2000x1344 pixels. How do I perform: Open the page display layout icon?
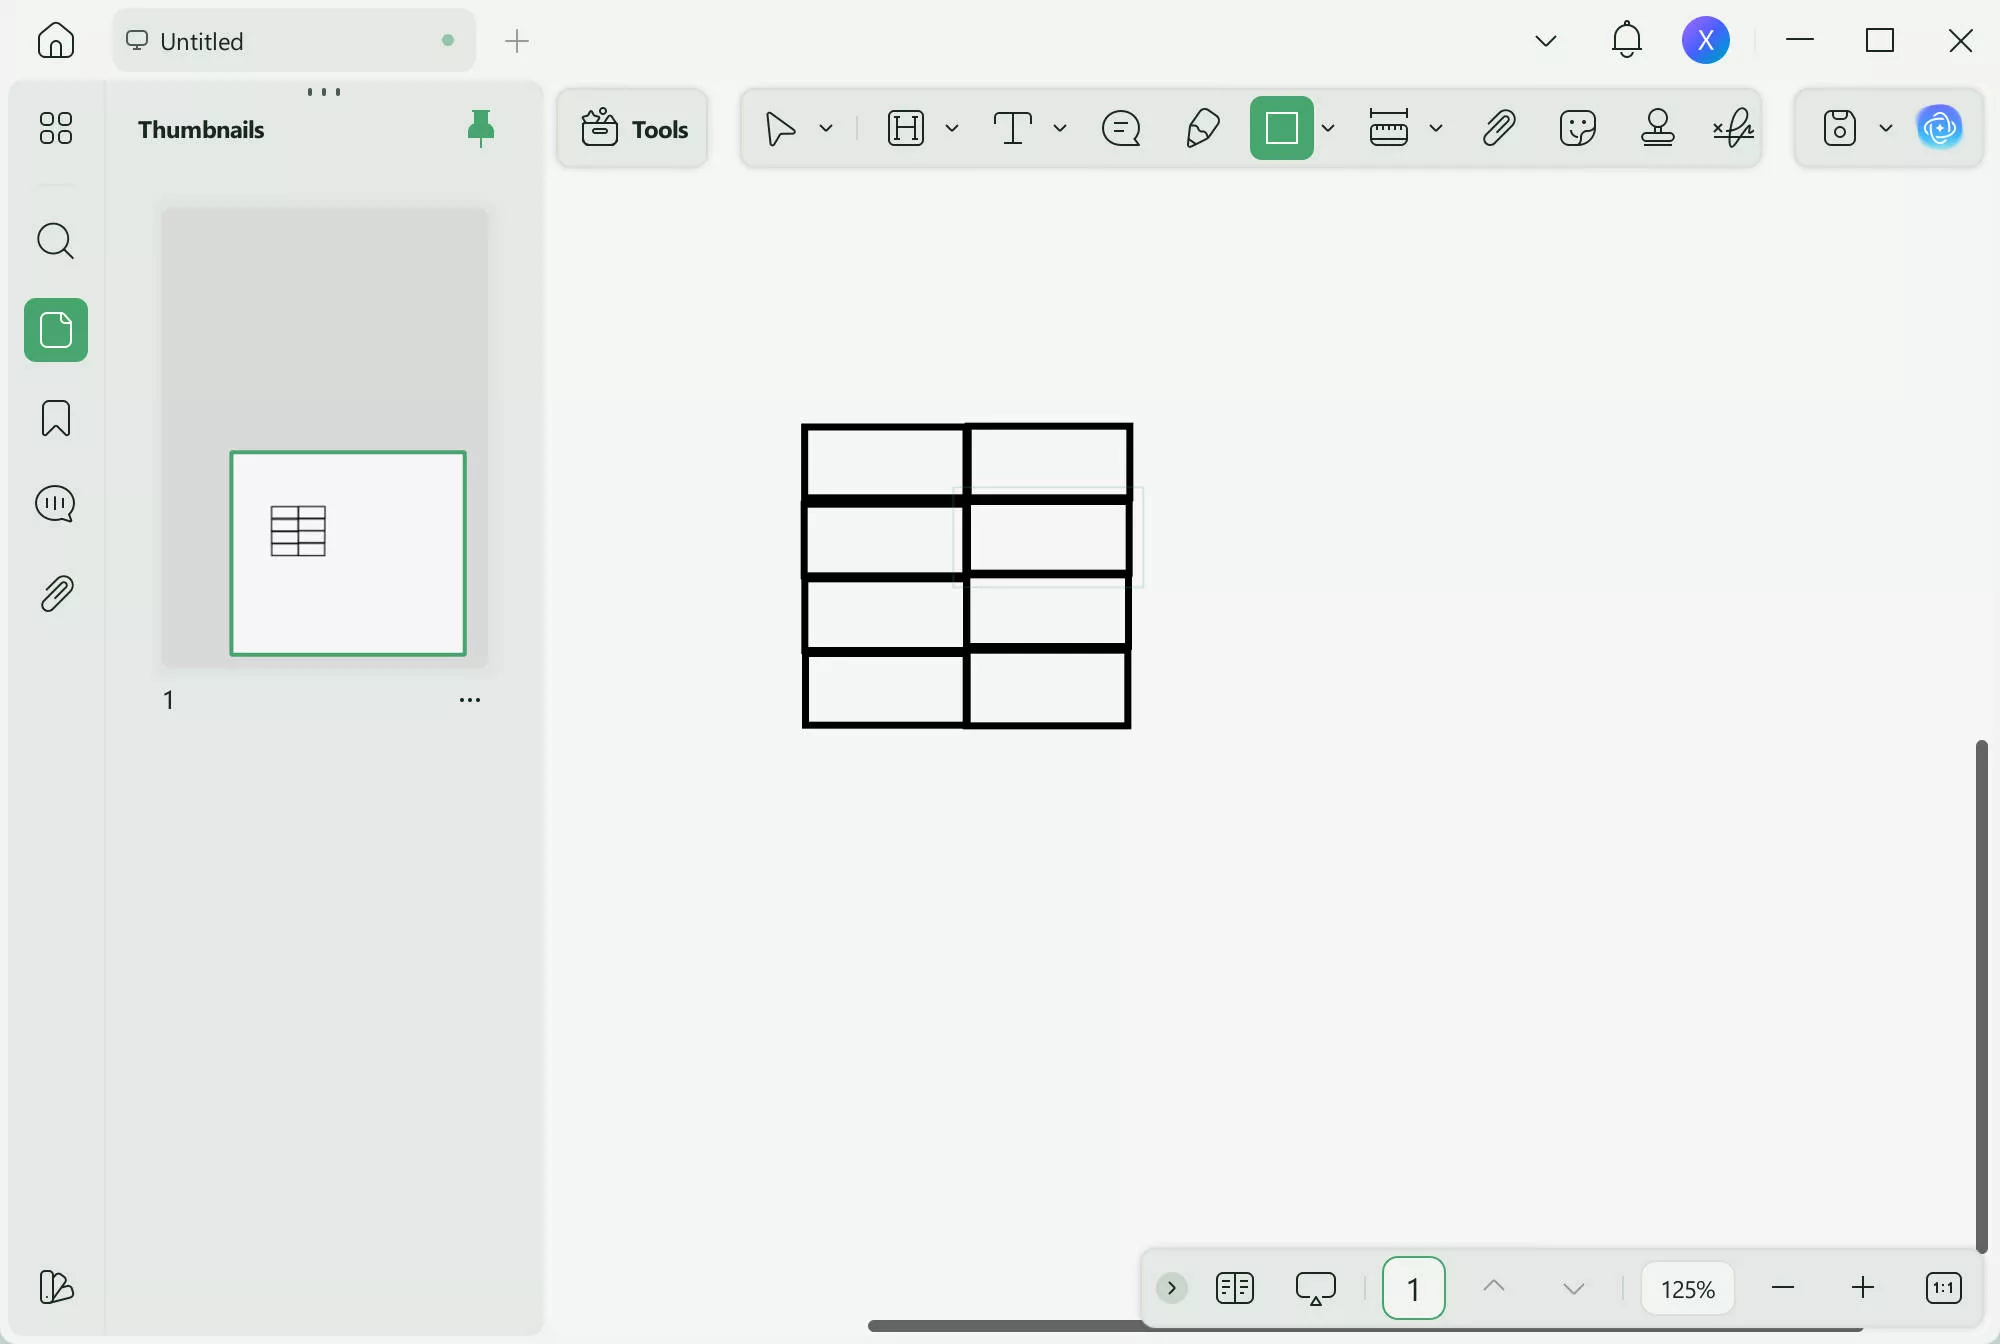(x=1235, y=1288)
